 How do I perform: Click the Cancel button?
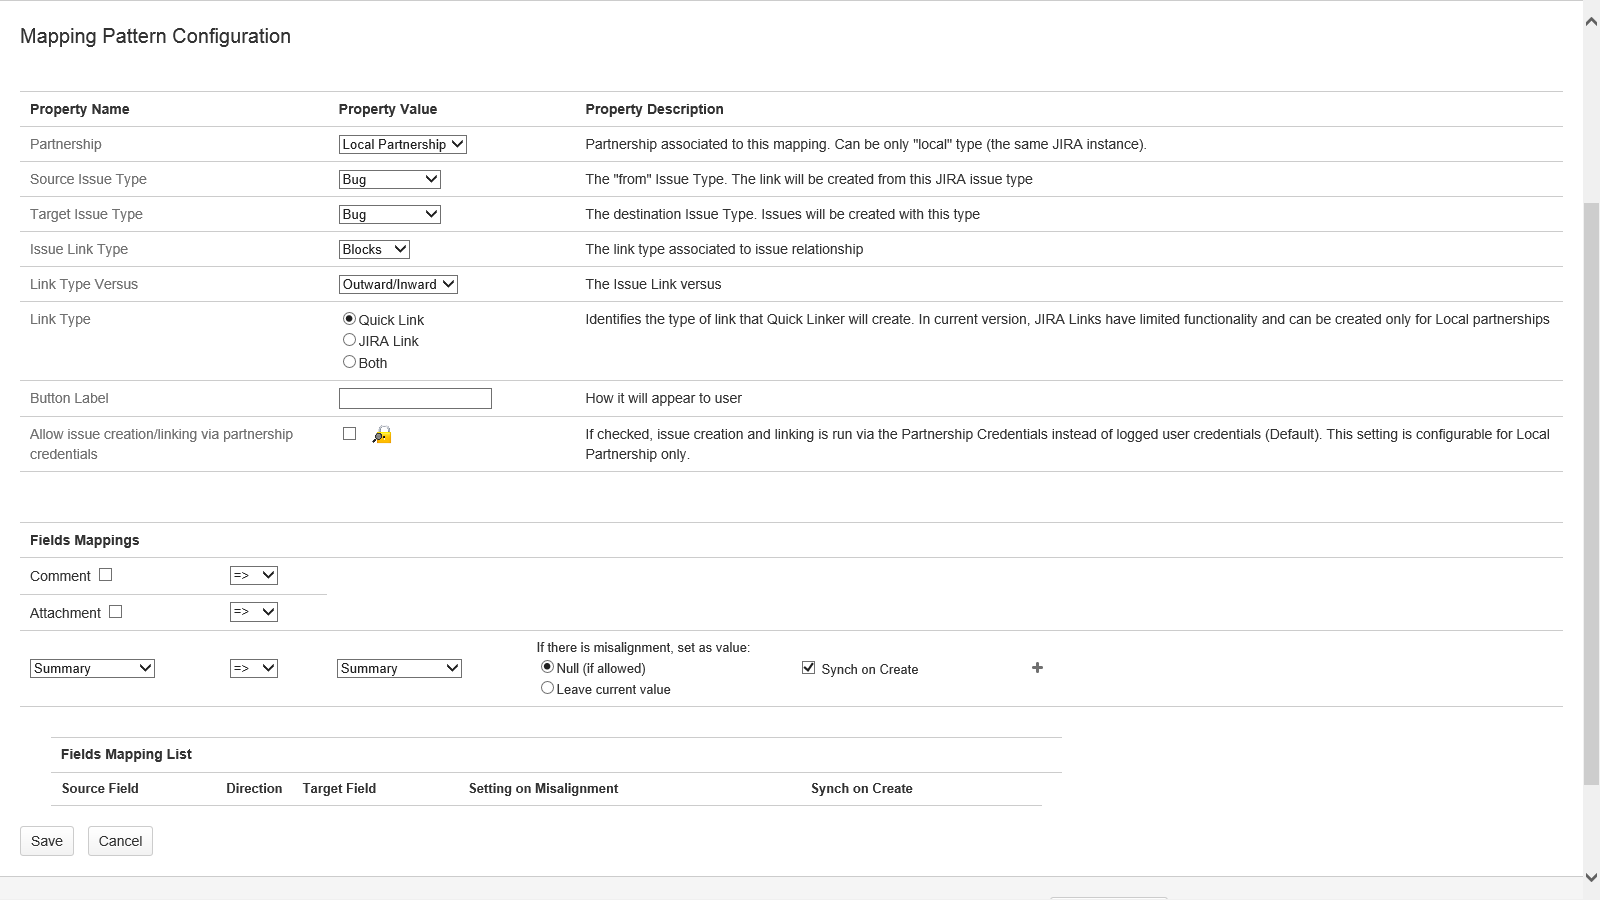(x=120, y=841)
